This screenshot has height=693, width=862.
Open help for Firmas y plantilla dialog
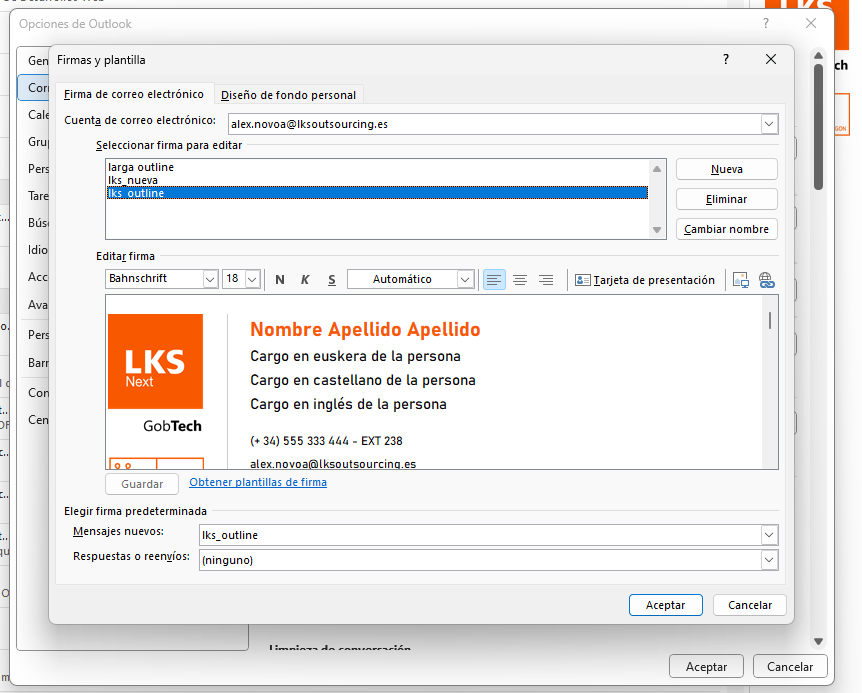[726, 59]
